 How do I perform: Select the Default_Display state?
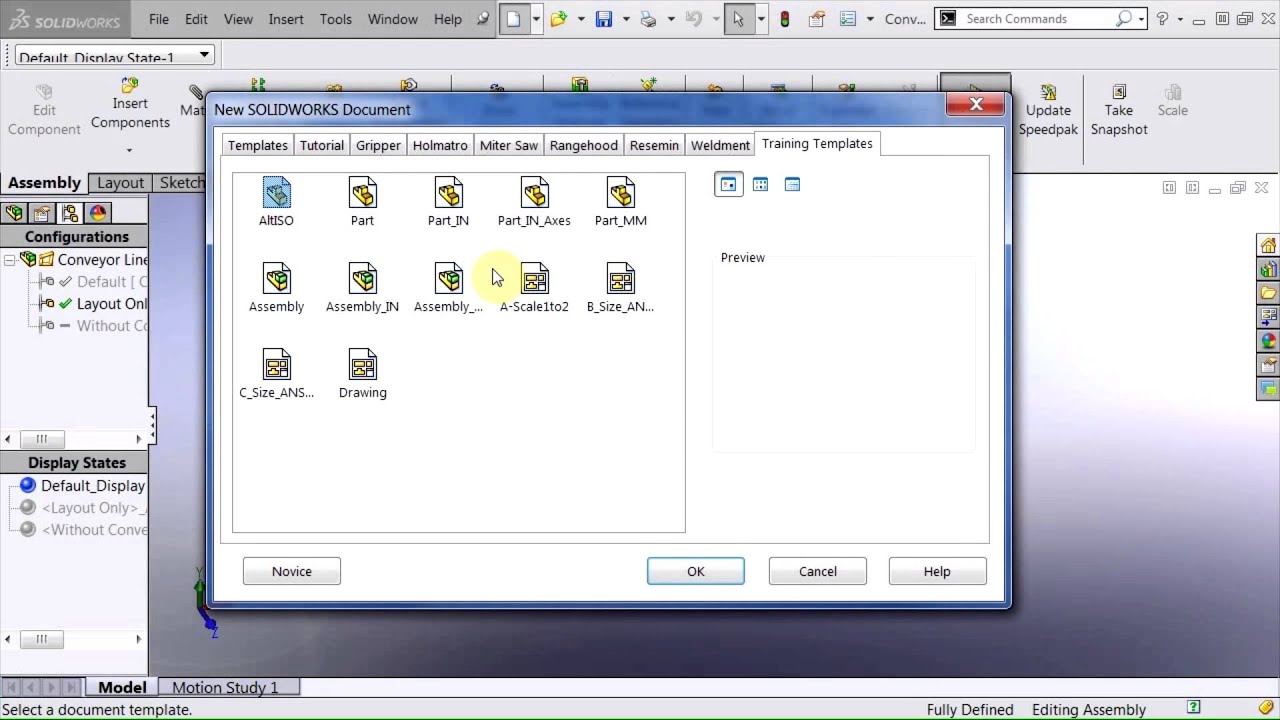[93, 486]
